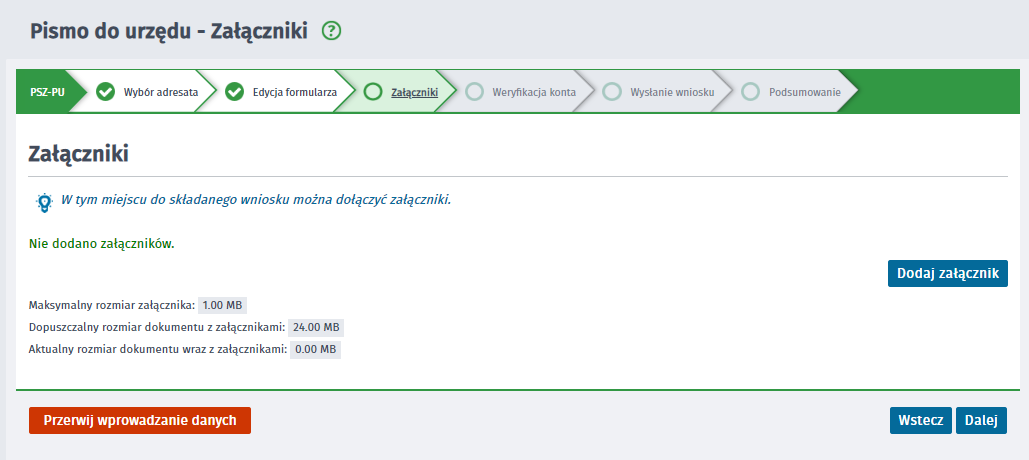The height and width of the screenshot is (460, 1029).
Task: Click the italic hint about attaching załączniki
Action: tap(256, 200)
